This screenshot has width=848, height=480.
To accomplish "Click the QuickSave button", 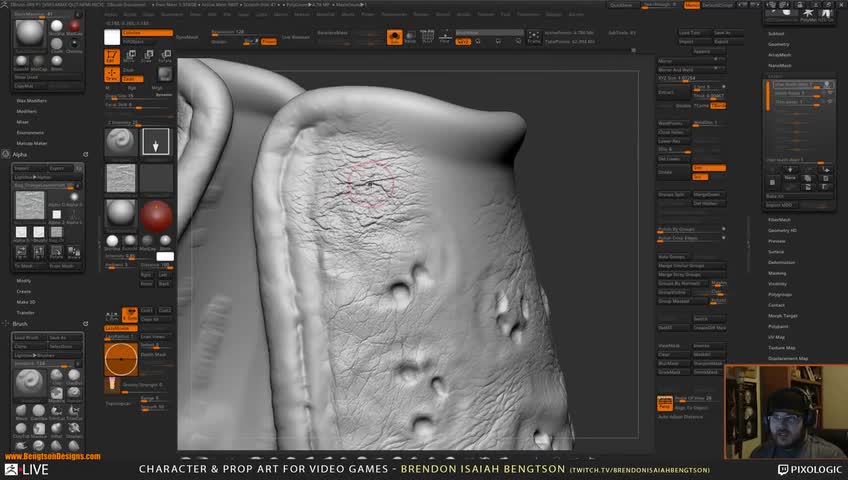I will click(621, 5).
